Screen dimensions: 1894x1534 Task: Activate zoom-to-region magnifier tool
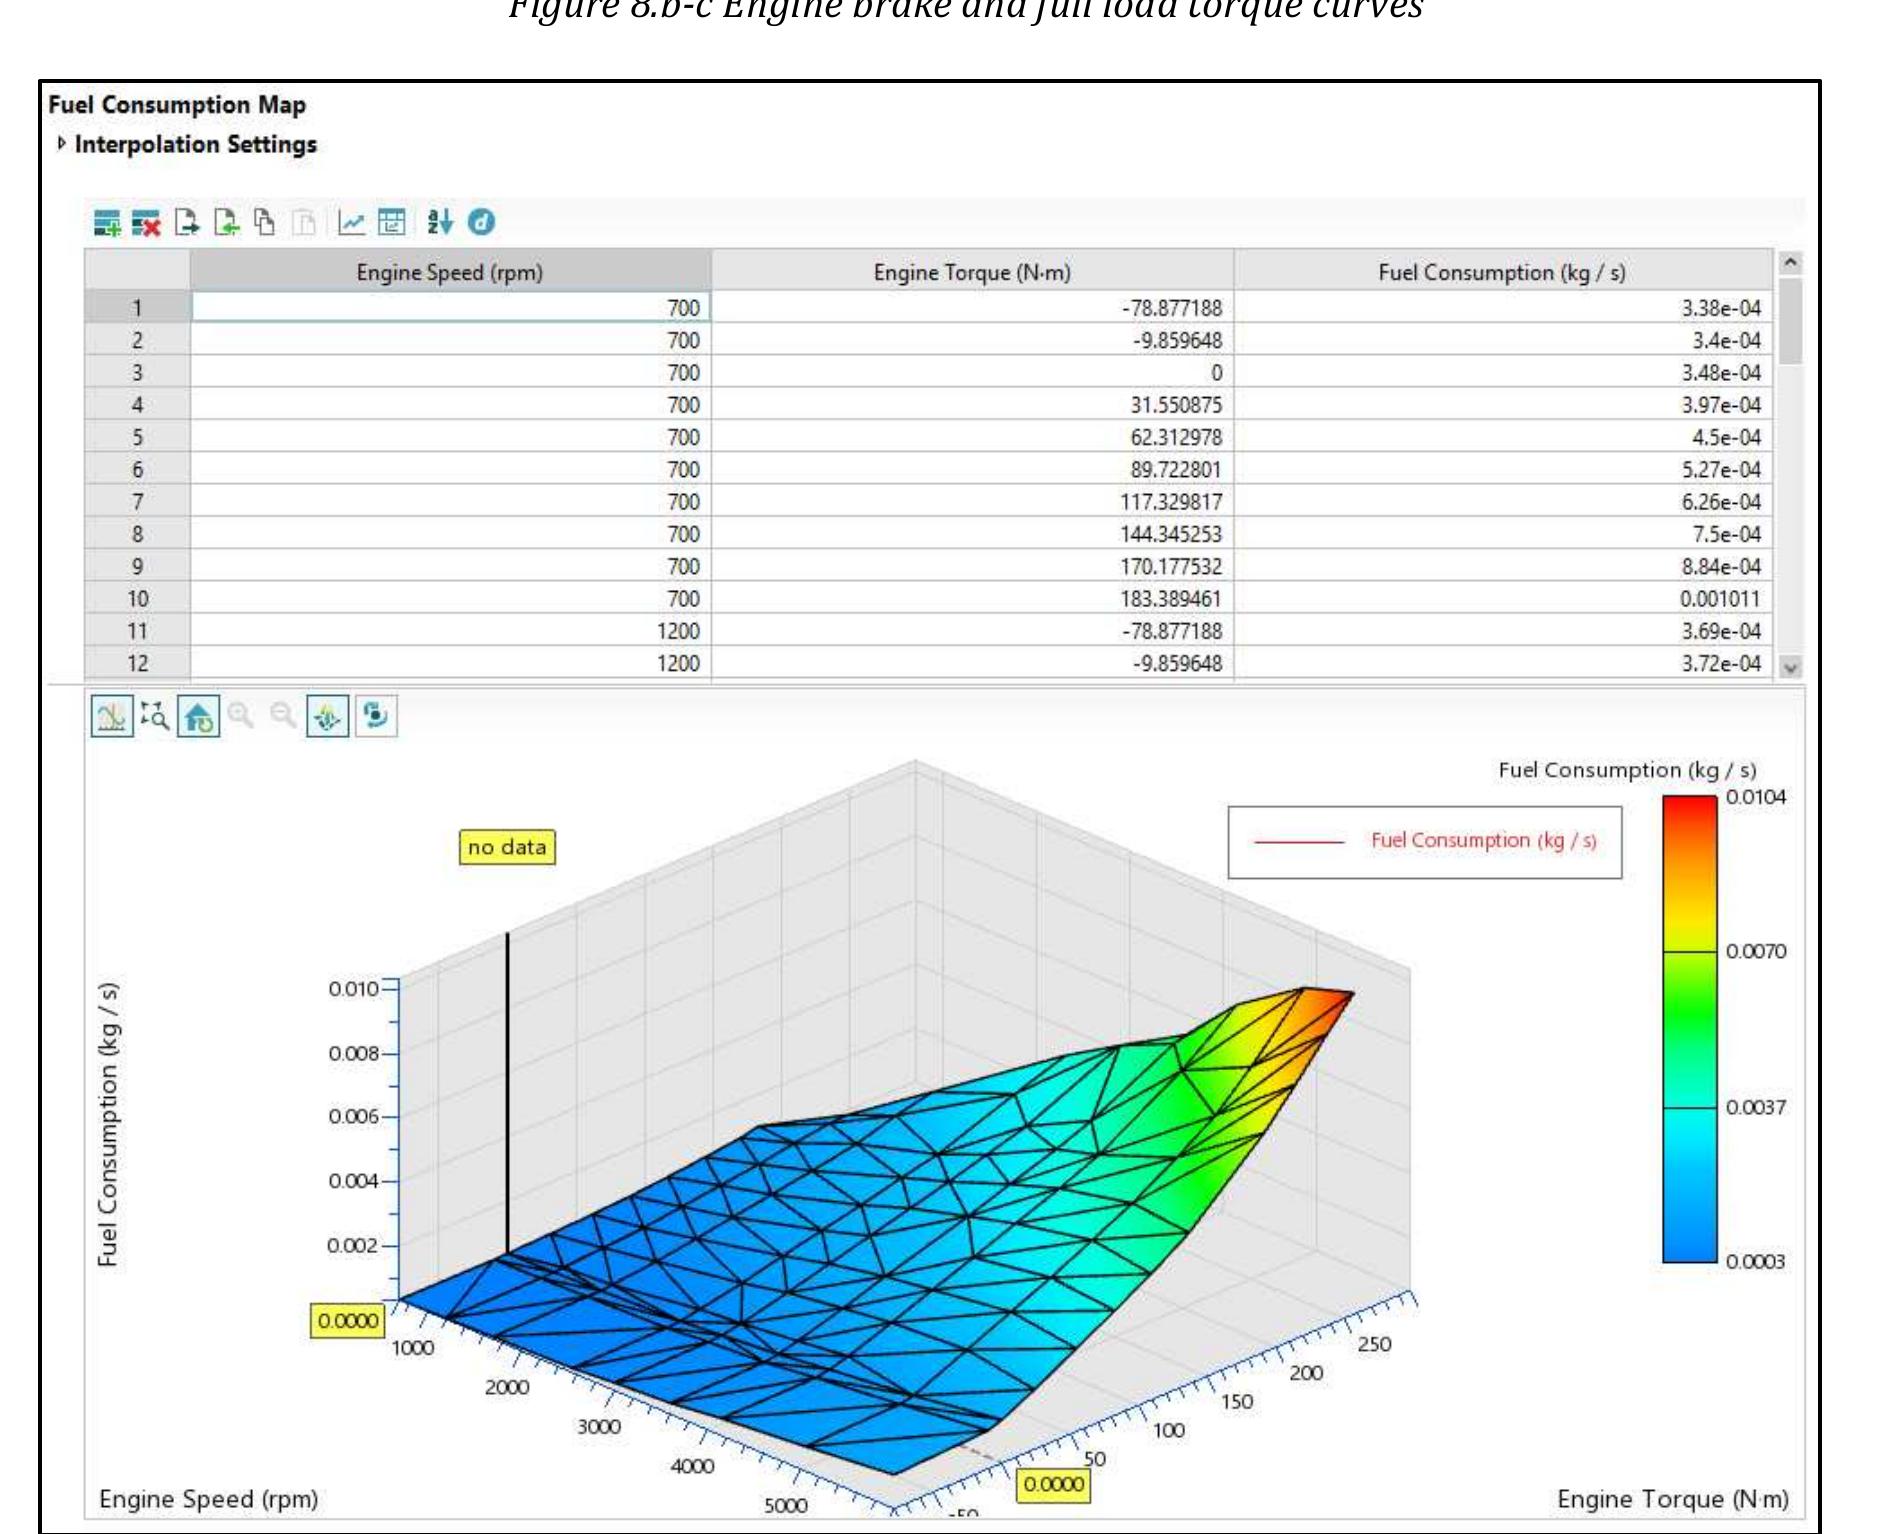coord(154,716)
